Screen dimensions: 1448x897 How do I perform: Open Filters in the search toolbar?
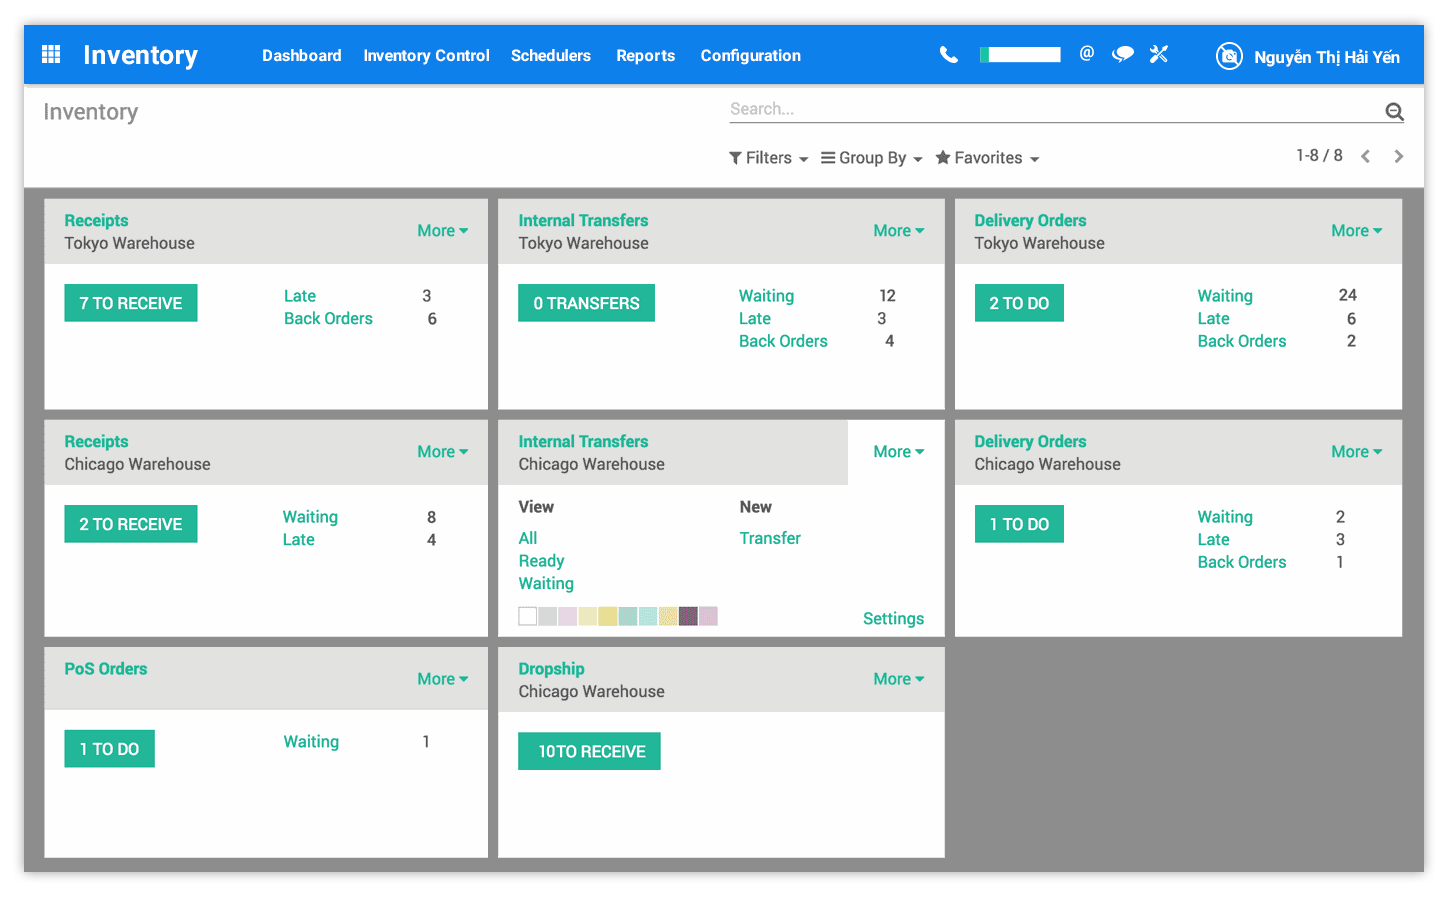[x=768, y=157]
